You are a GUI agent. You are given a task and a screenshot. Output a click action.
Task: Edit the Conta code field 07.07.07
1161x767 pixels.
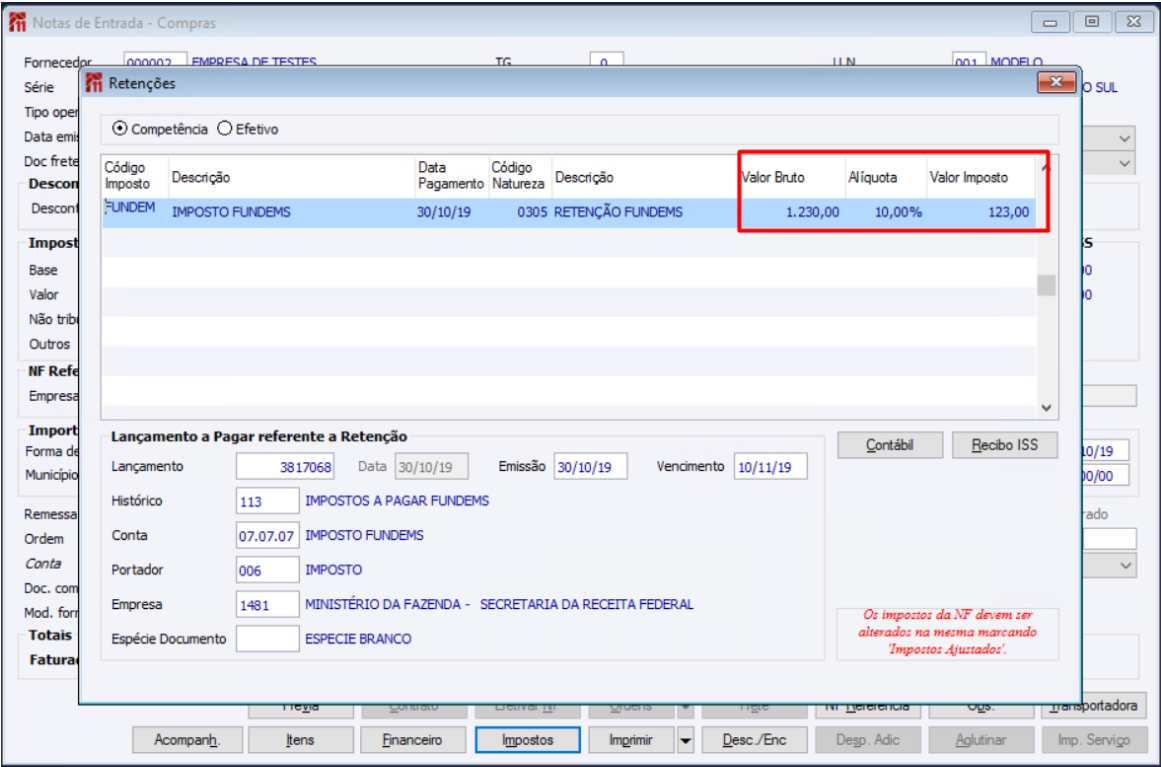267,535
